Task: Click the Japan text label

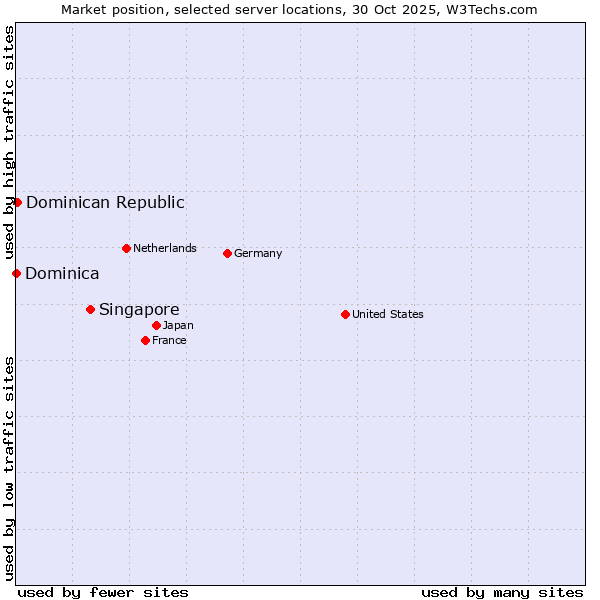Action: (x=178, y=325)
